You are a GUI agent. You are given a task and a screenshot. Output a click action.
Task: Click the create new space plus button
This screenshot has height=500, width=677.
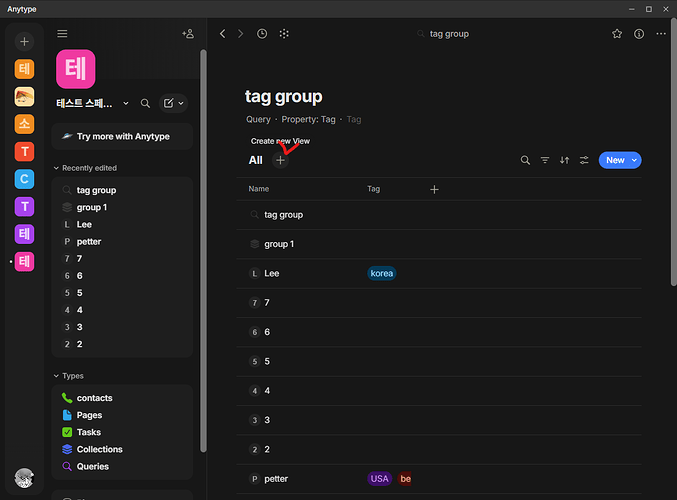coord(24,41)
